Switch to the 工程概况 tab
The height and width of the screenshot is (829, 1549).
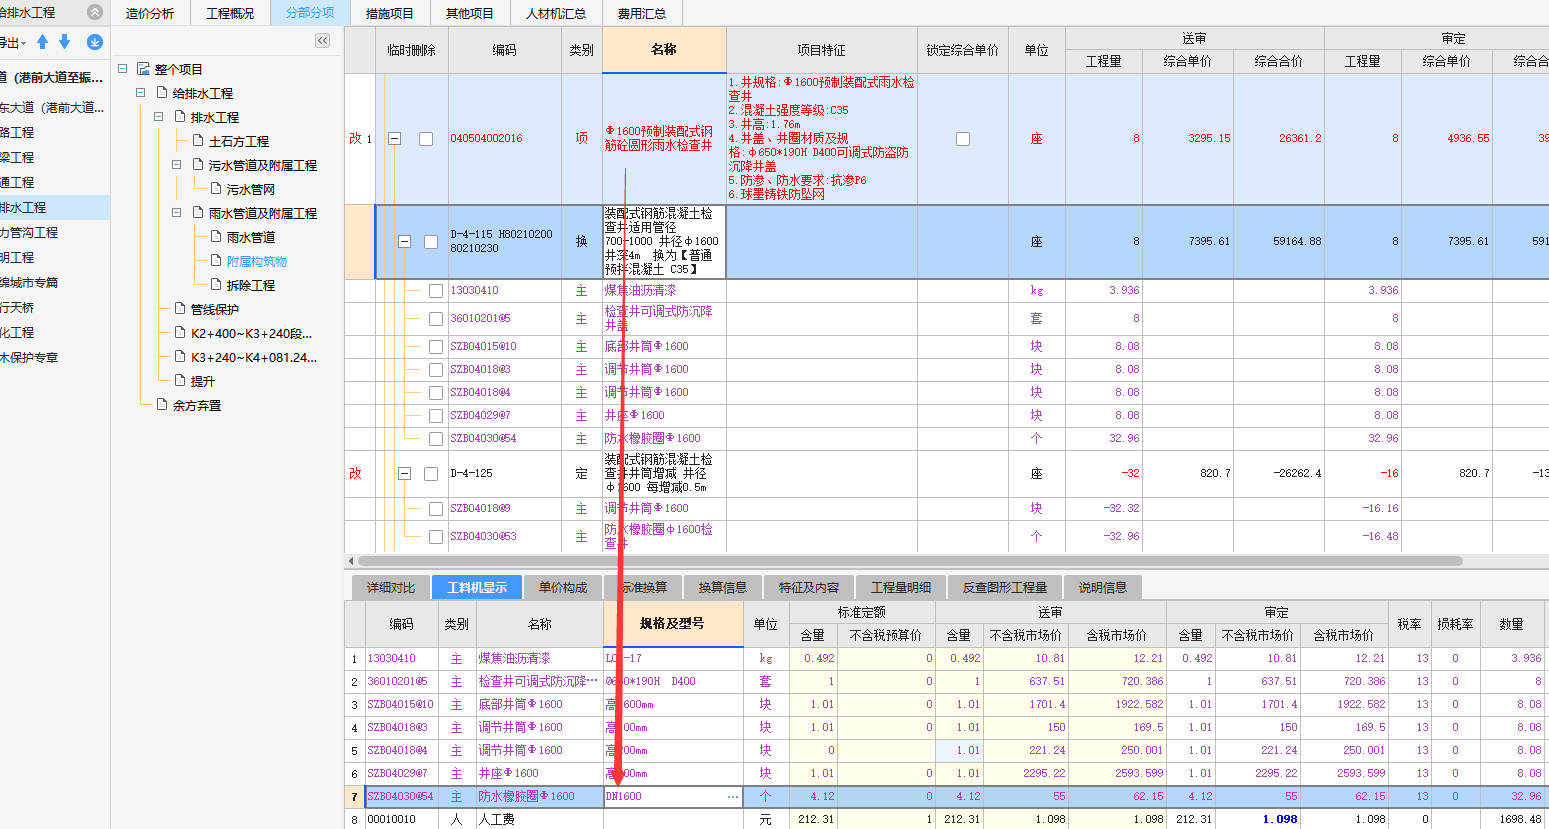(230, 13)
